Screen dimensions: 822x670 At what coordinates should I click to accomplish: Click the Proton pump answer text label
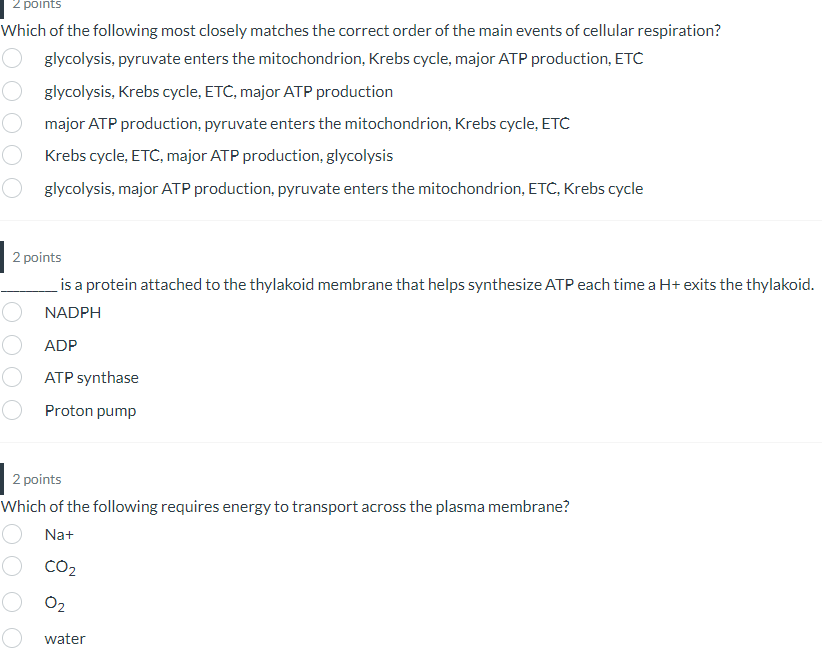pos(90,410)
